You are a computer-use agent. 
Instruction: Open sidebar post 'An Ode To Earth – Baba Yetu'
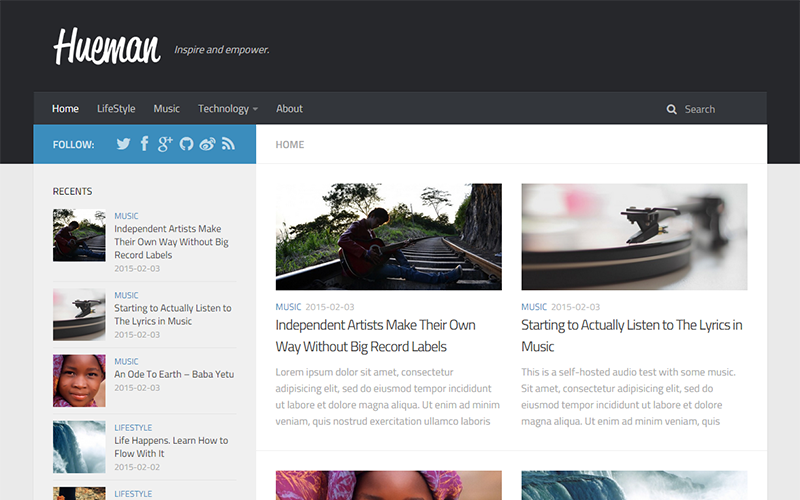point(173,374)
